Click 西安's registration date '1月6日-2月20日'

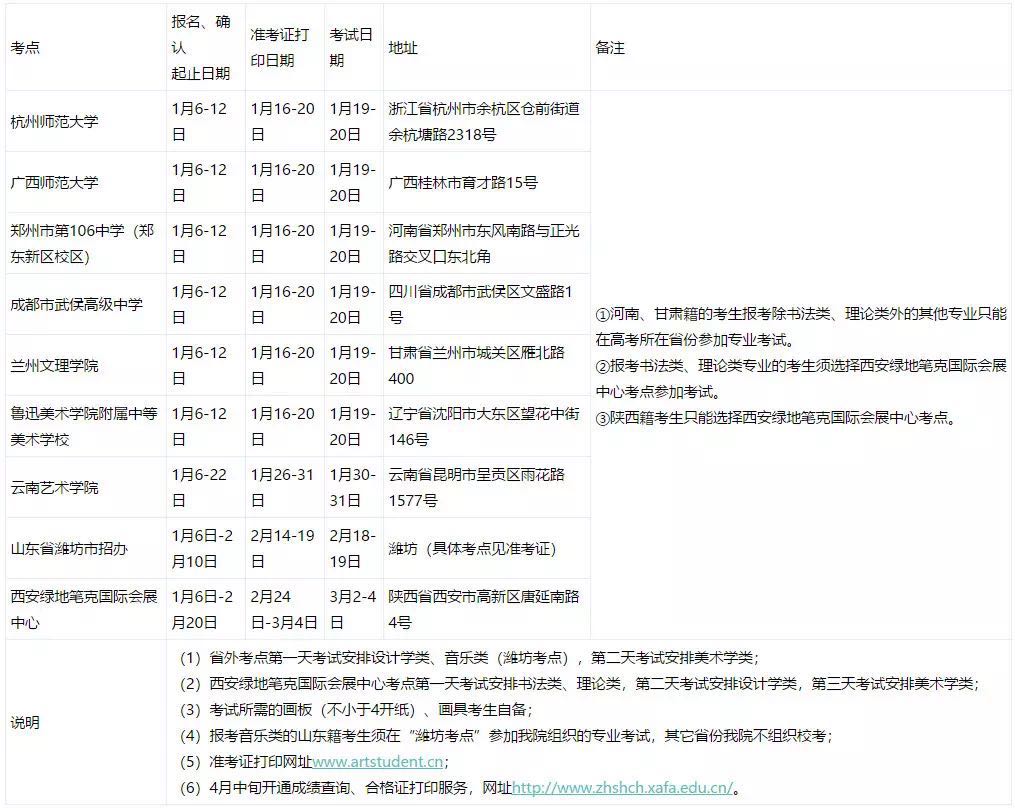coord(202,609)
